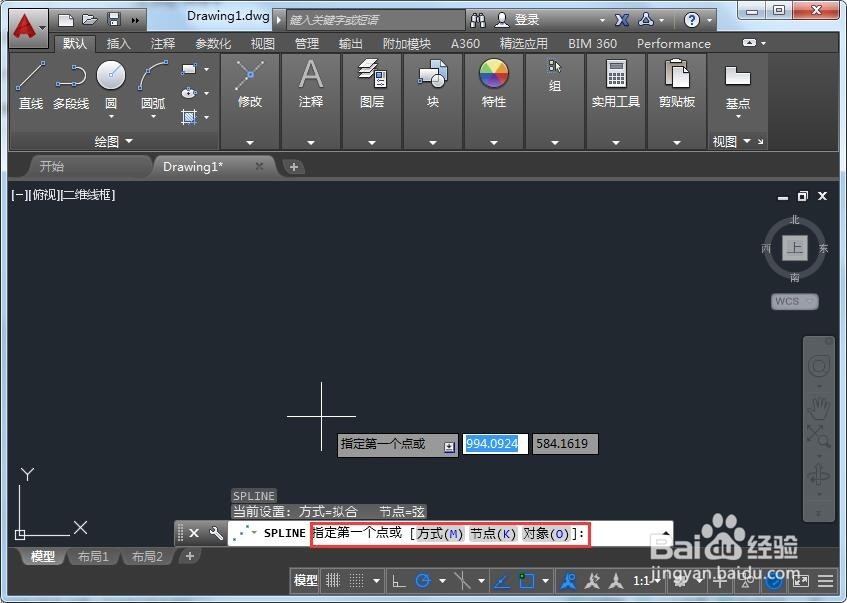847x603 pixels.
Task: Toggle Ortho mode in status bar
Action: pos(399,581)
